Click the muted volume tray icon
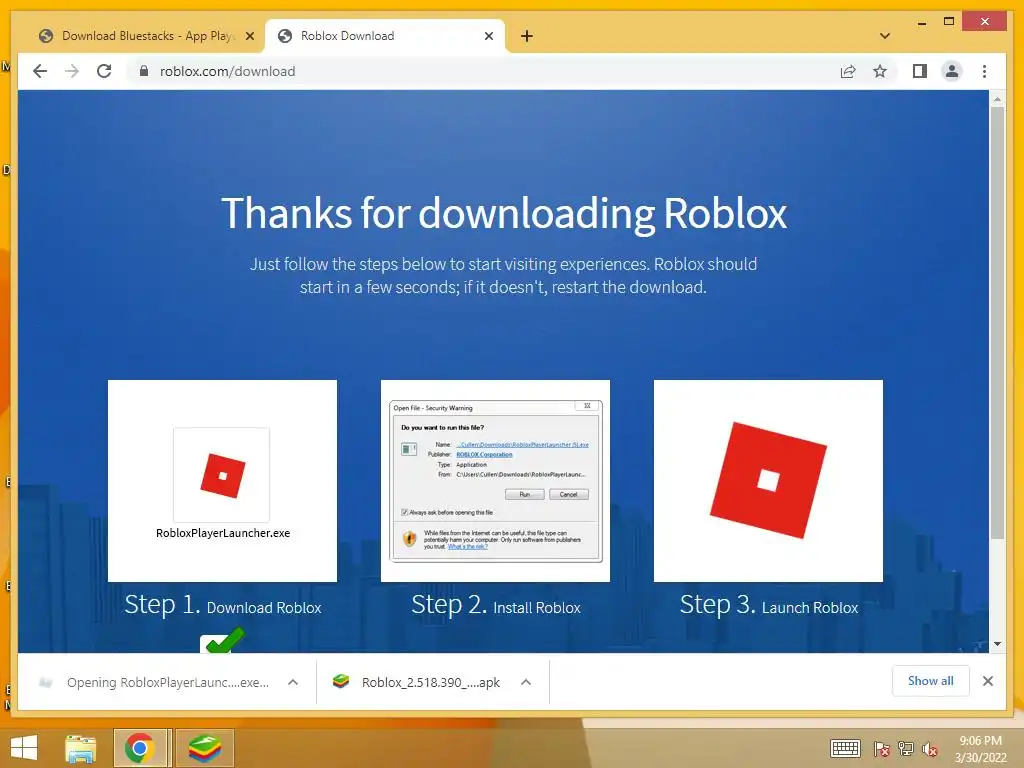Image resolution: width=1024 pixels, height=768 pixels. (929, 748)
